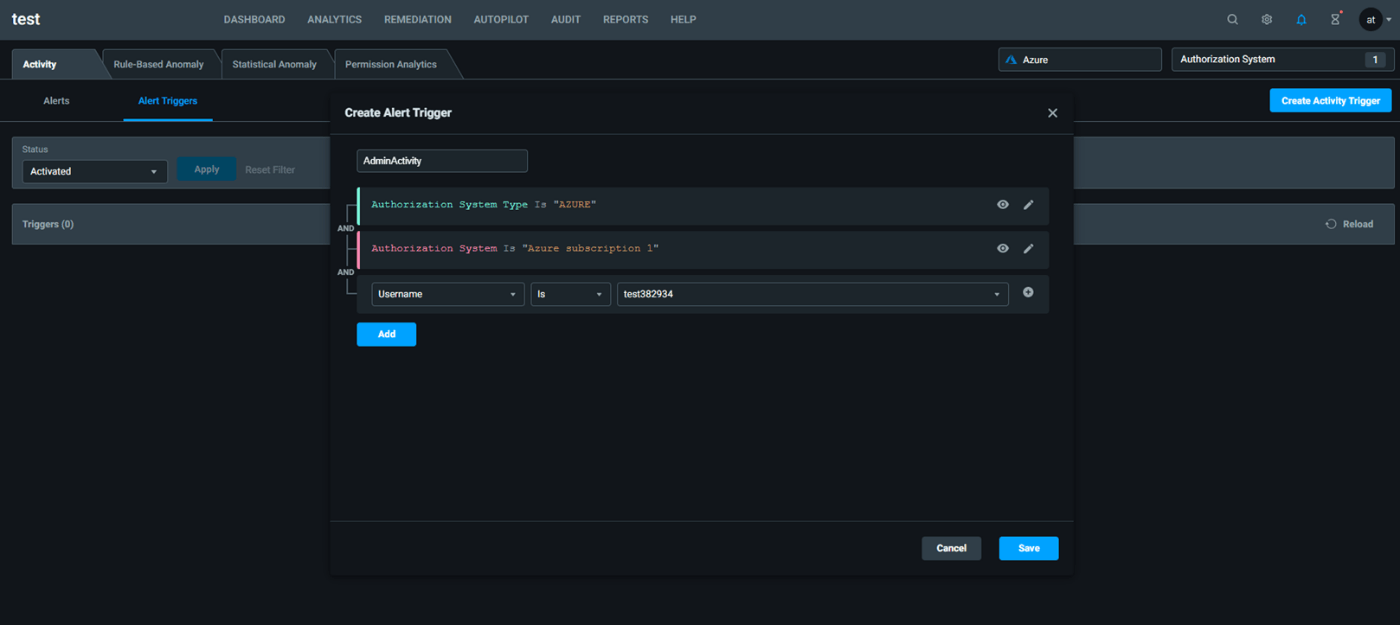The width and height of the screenshot is (1400, 625).
Task: Toggle visibility of Azure subscription 1 condition
Action: tap(1003, 249)
